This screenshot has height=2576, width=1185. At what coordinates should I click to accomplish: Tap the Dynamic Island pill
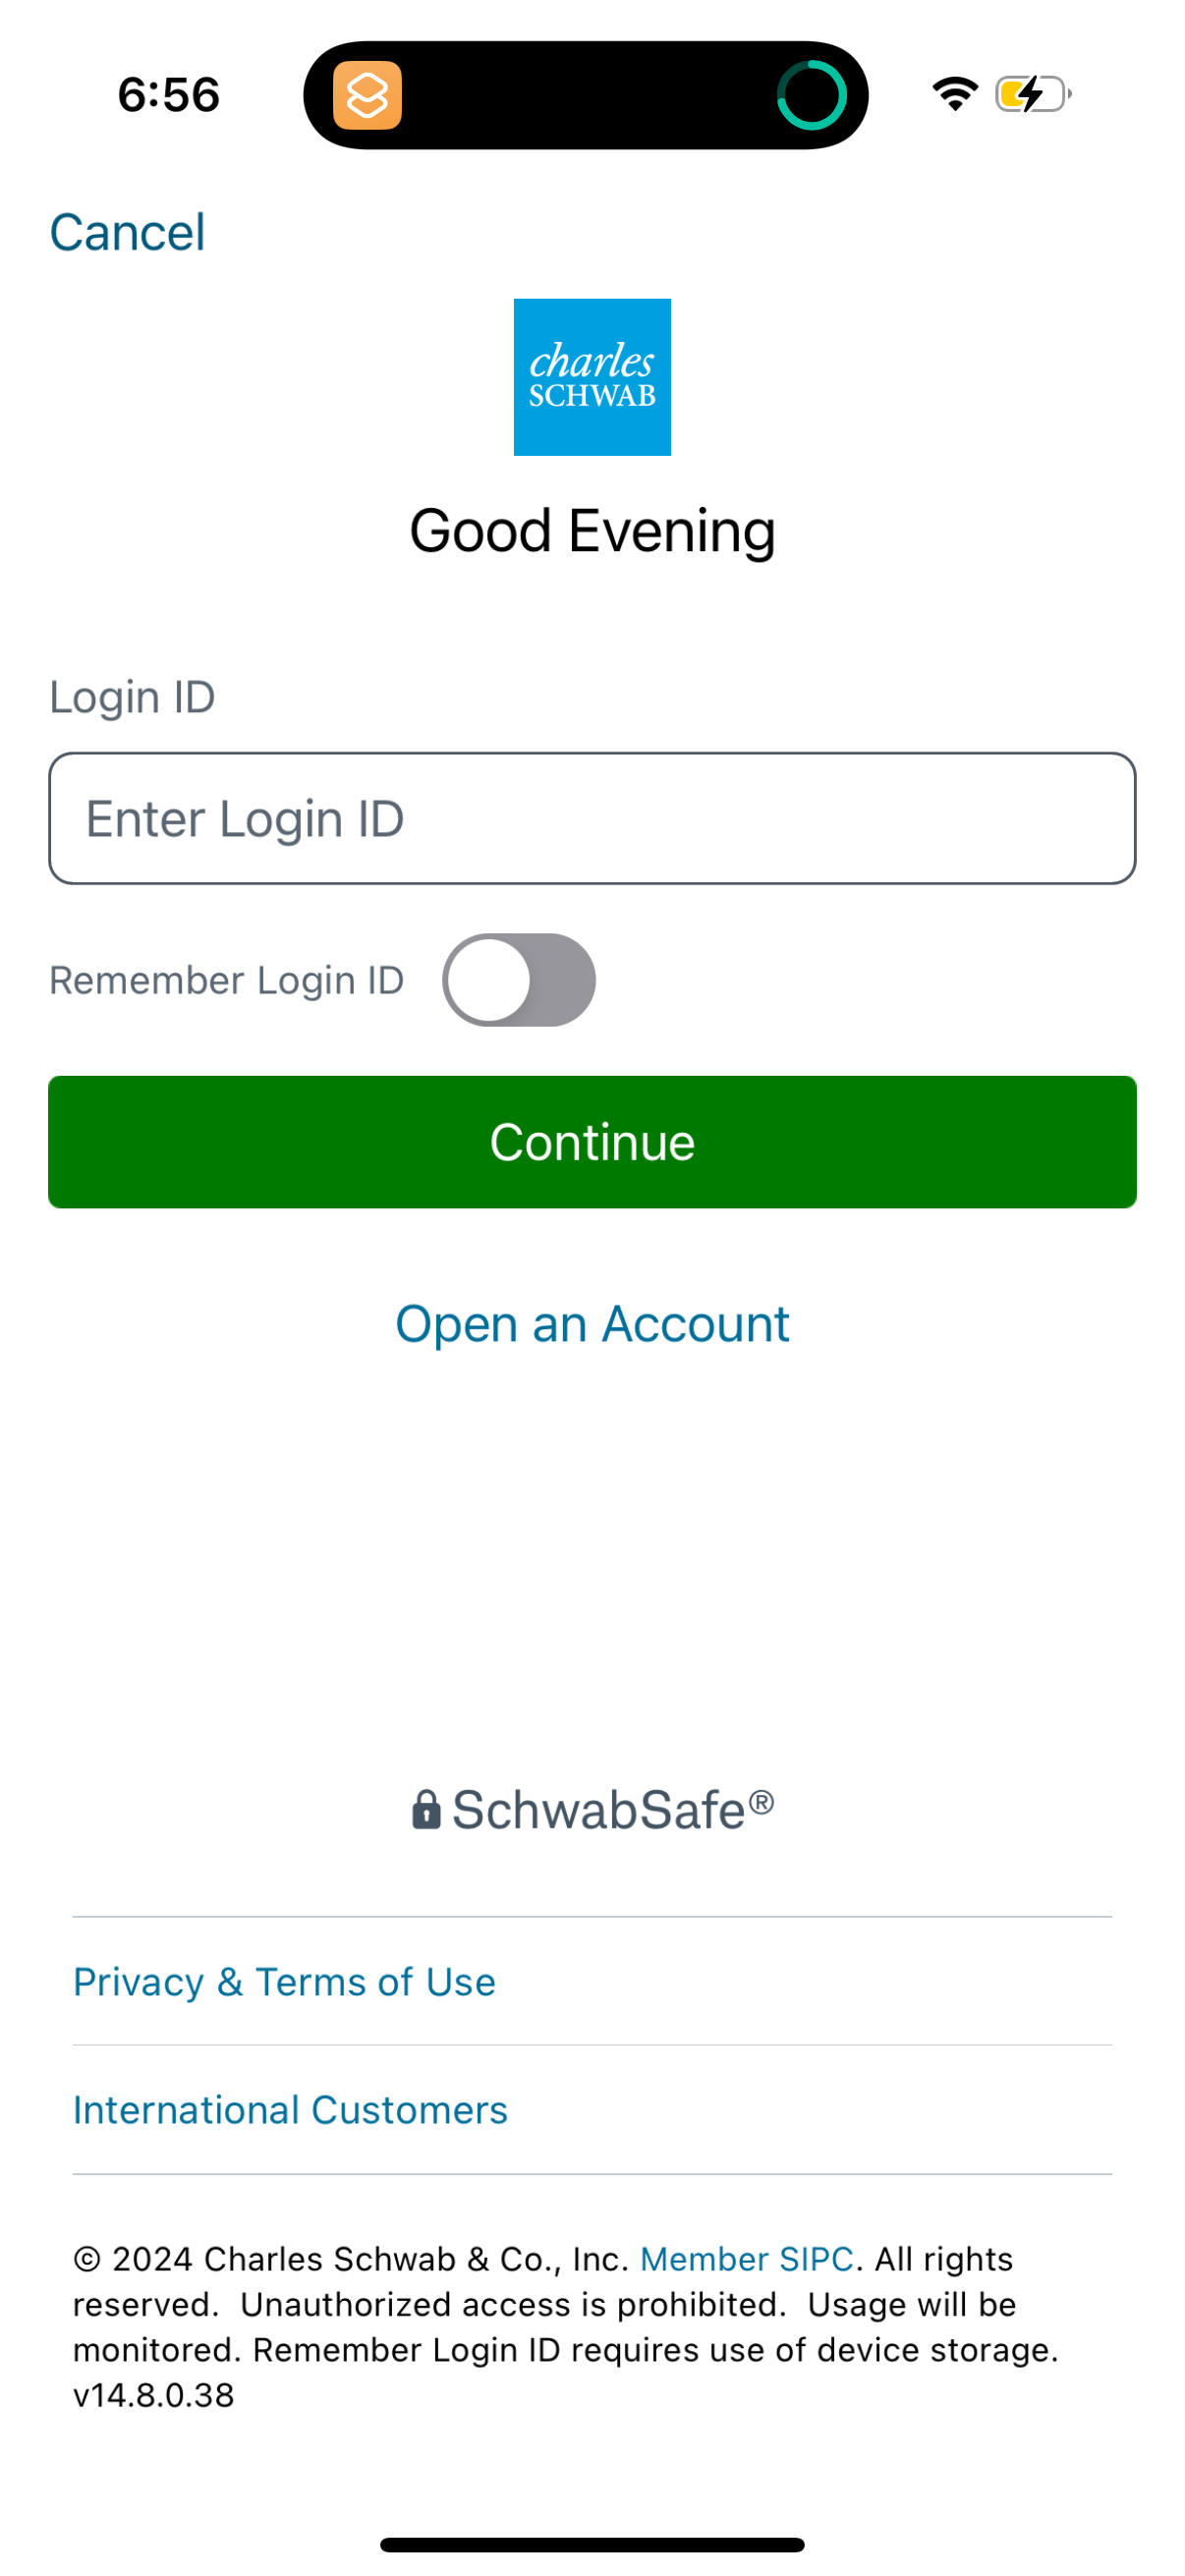pos(589,97)
